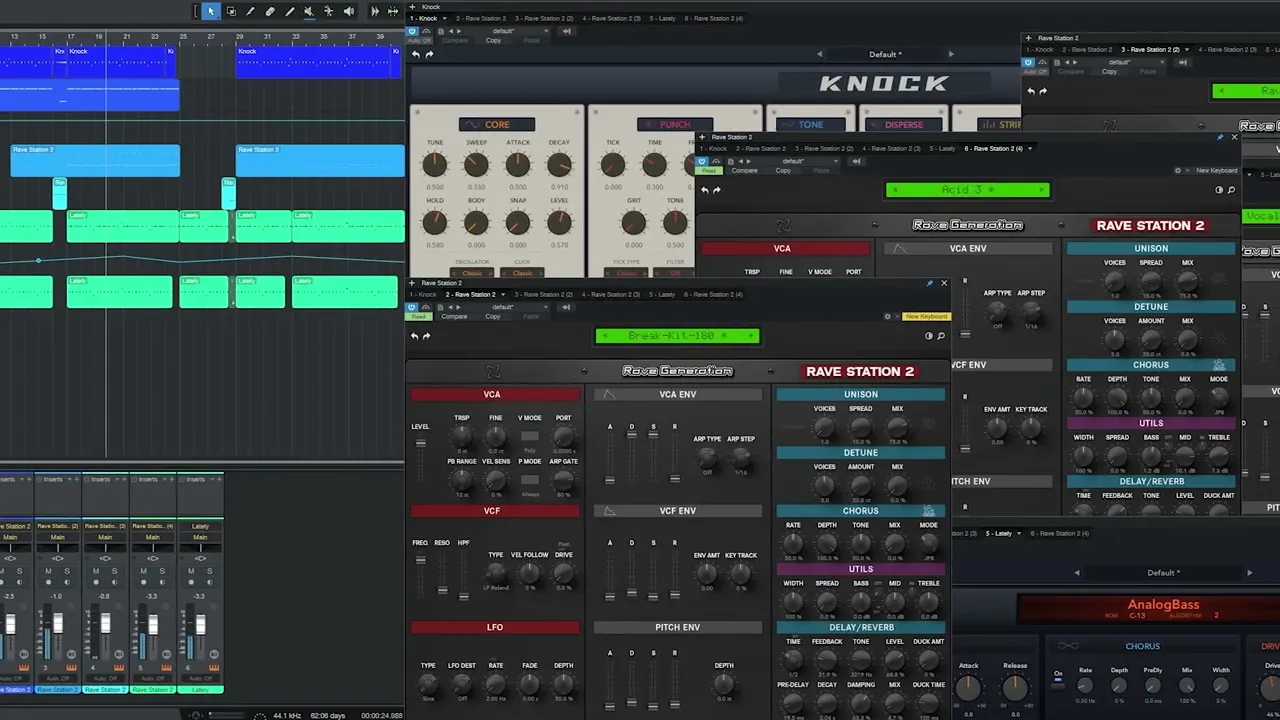This screenshot has height=720, width=1280.
Task: Click Copy in front Rave Station window
Action: pyautogui.click(x=493, y=316)
